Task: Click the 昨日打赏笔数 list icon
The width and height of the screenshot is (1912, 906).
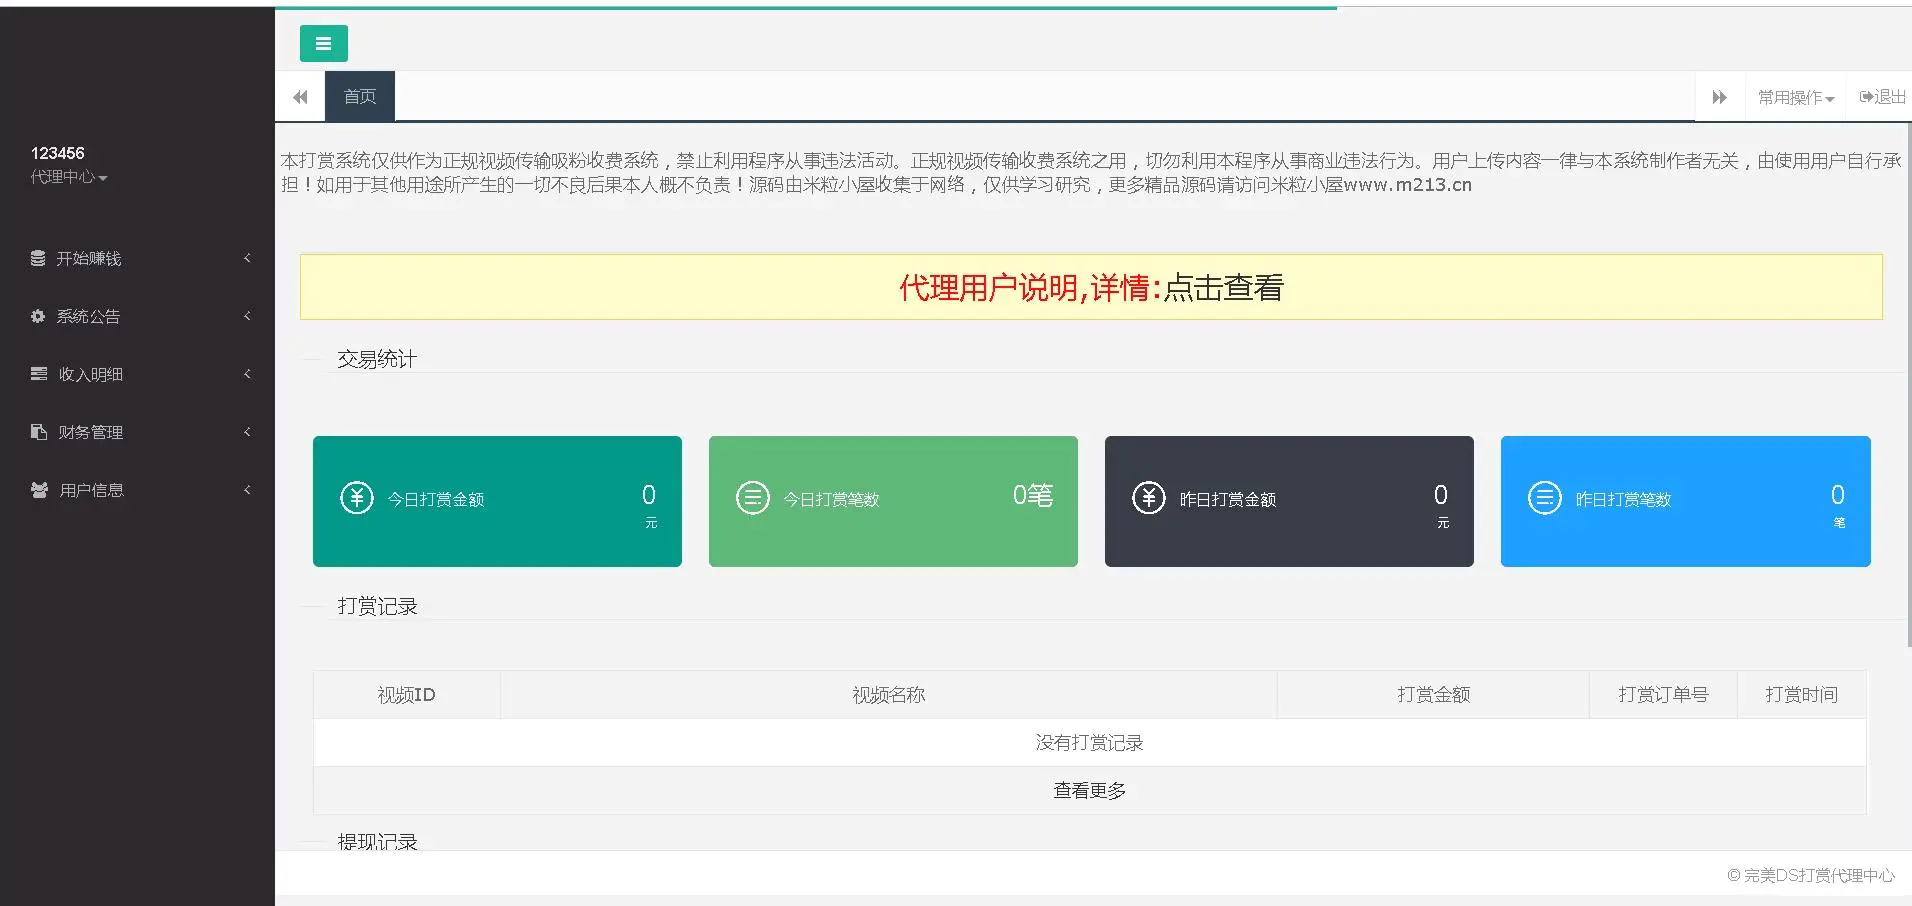Action: coord(1544,497)
